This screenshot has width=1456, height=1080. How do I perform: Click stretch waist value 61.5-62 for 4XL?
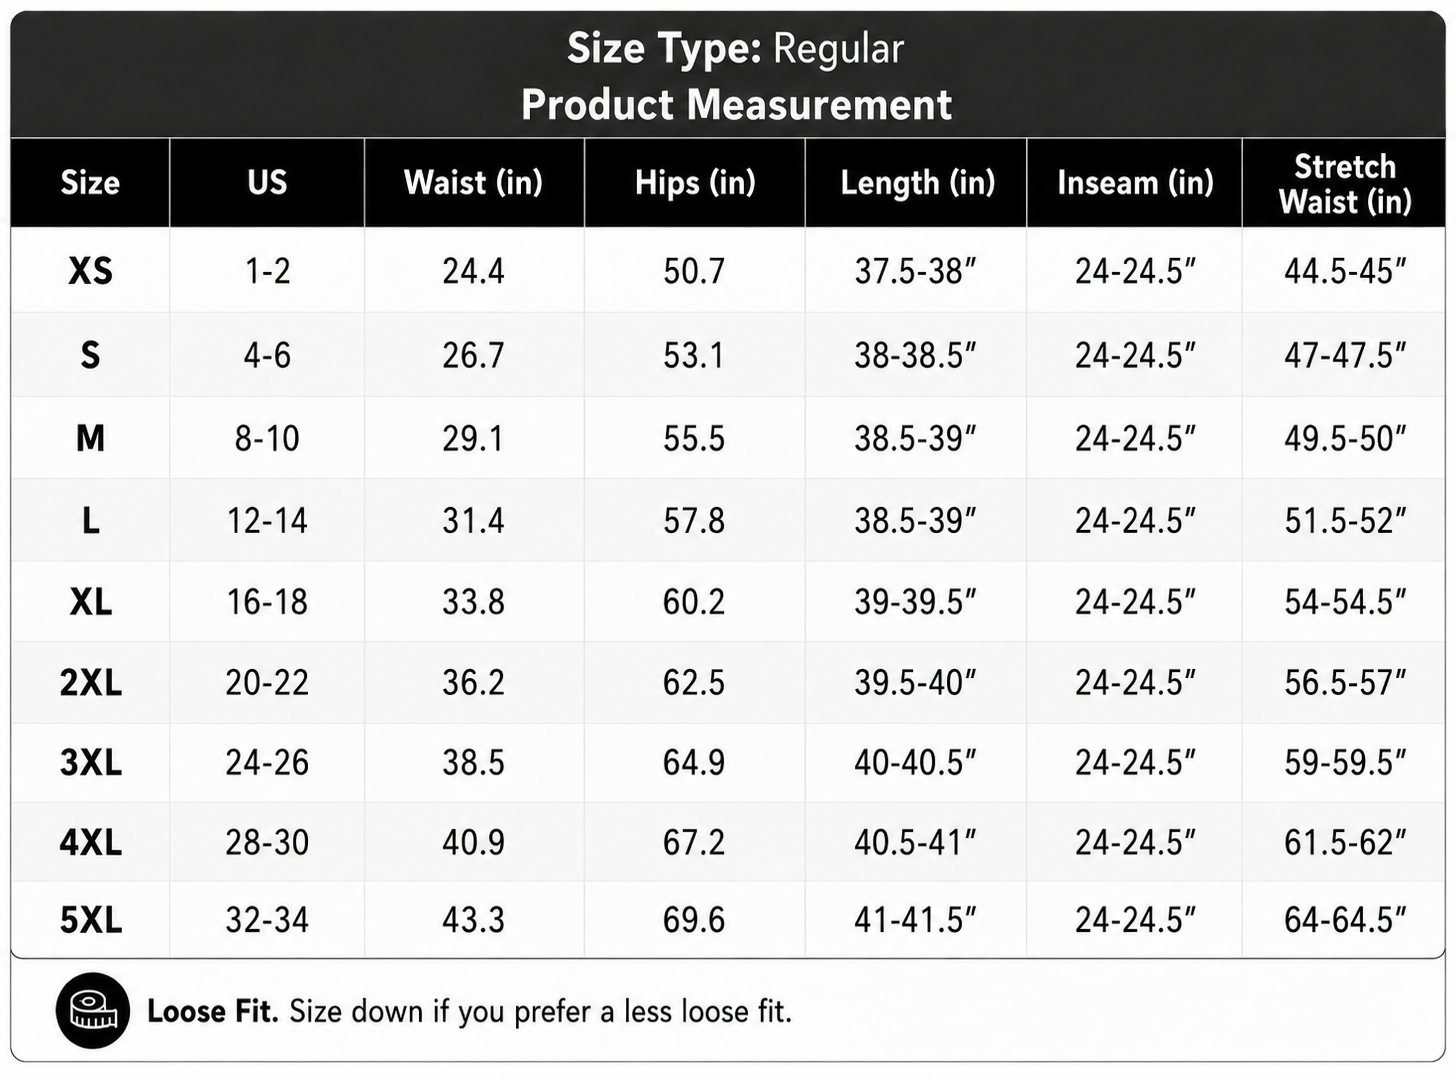1345,843
